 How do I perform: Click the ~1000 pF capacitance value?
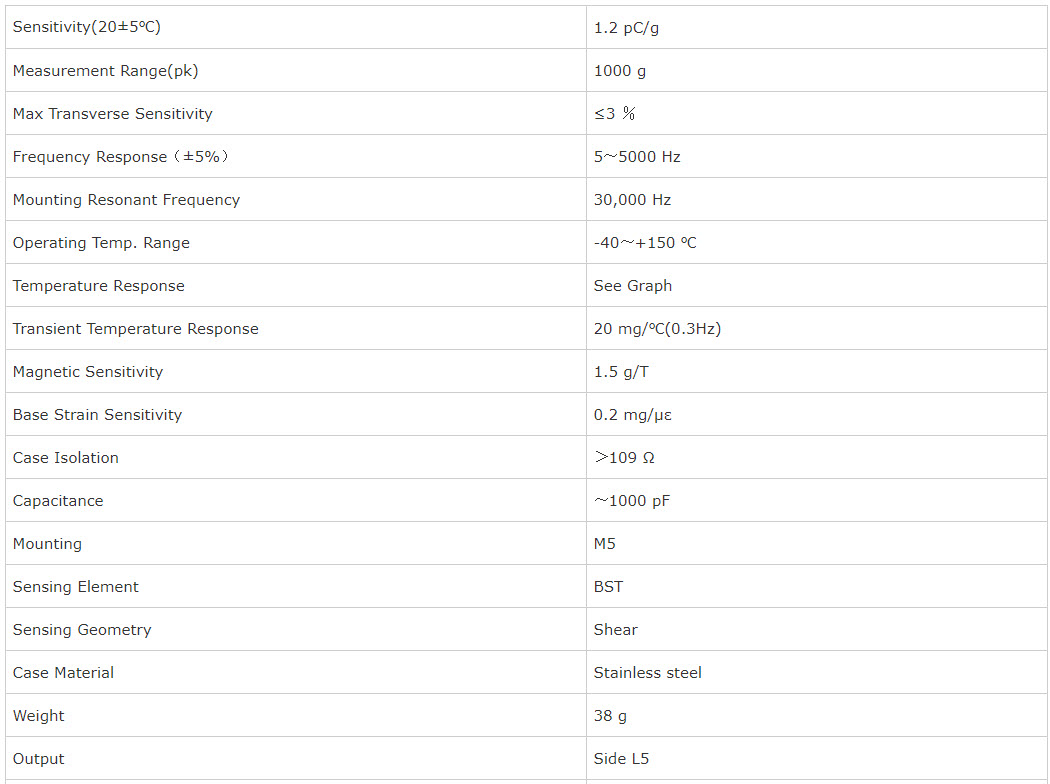[x=631, y=501]
